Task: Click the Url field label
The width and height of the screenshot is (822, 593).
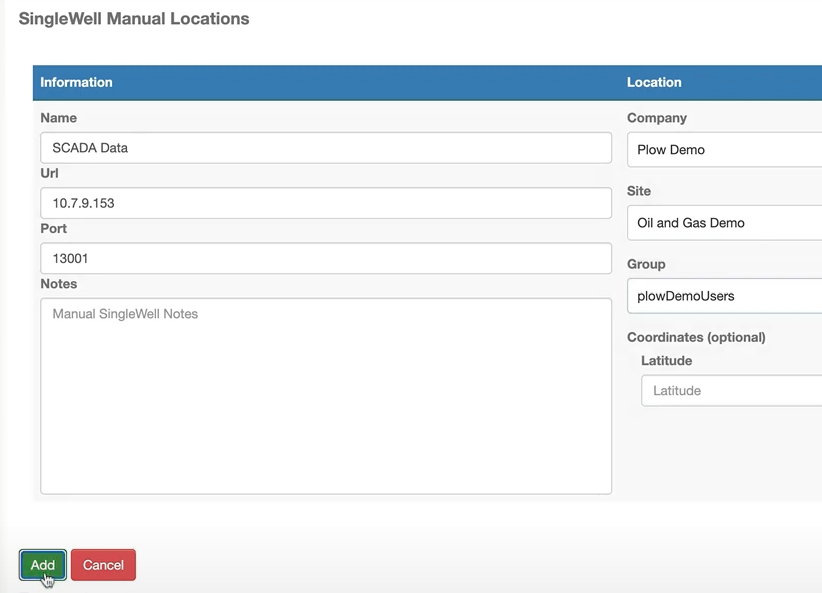Action: [x=49, y=173]
